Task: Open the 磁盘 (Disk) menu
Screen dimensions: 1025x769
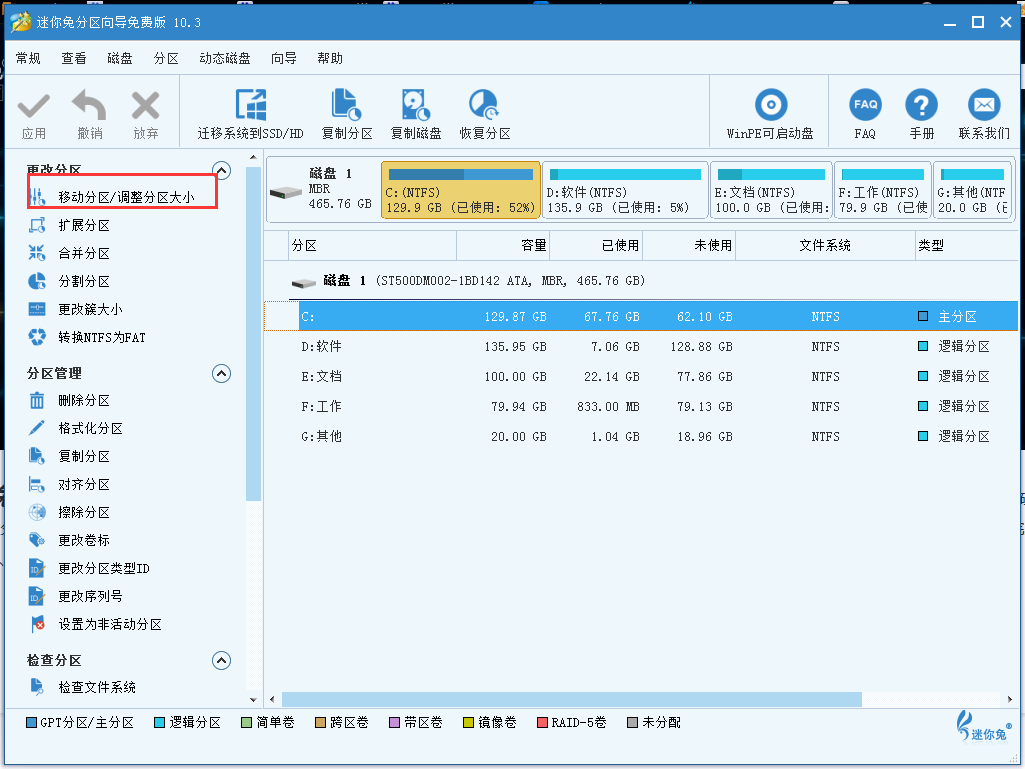Action: 120,58
